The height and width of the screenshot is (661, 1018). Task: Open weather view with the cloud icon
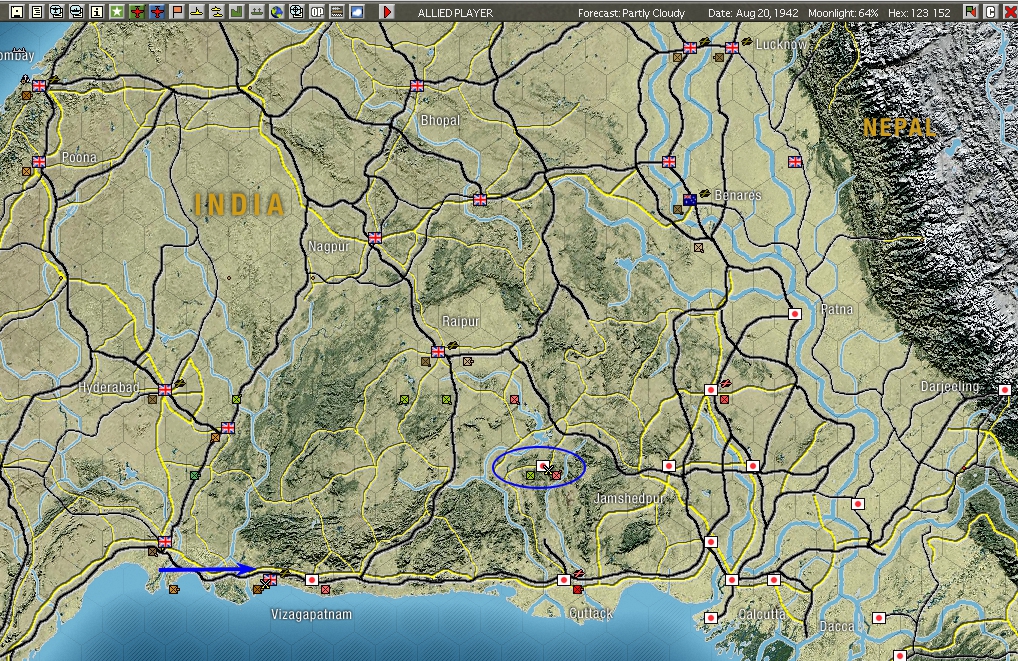356,11
